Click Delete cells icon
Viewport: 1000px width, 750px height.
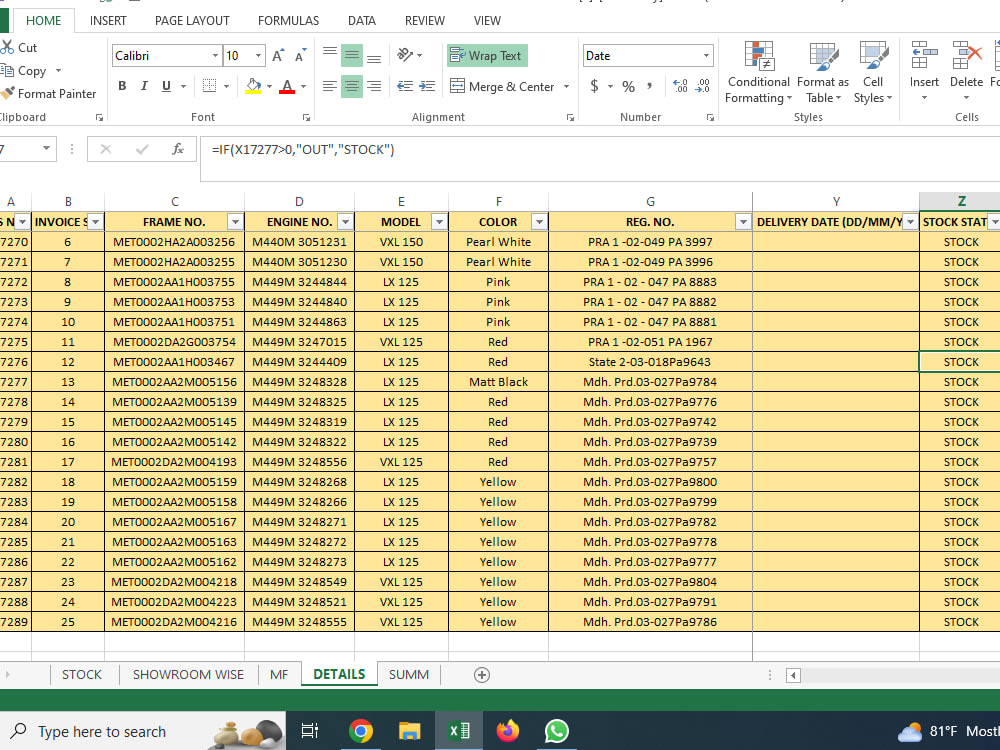tap(966, 55)
